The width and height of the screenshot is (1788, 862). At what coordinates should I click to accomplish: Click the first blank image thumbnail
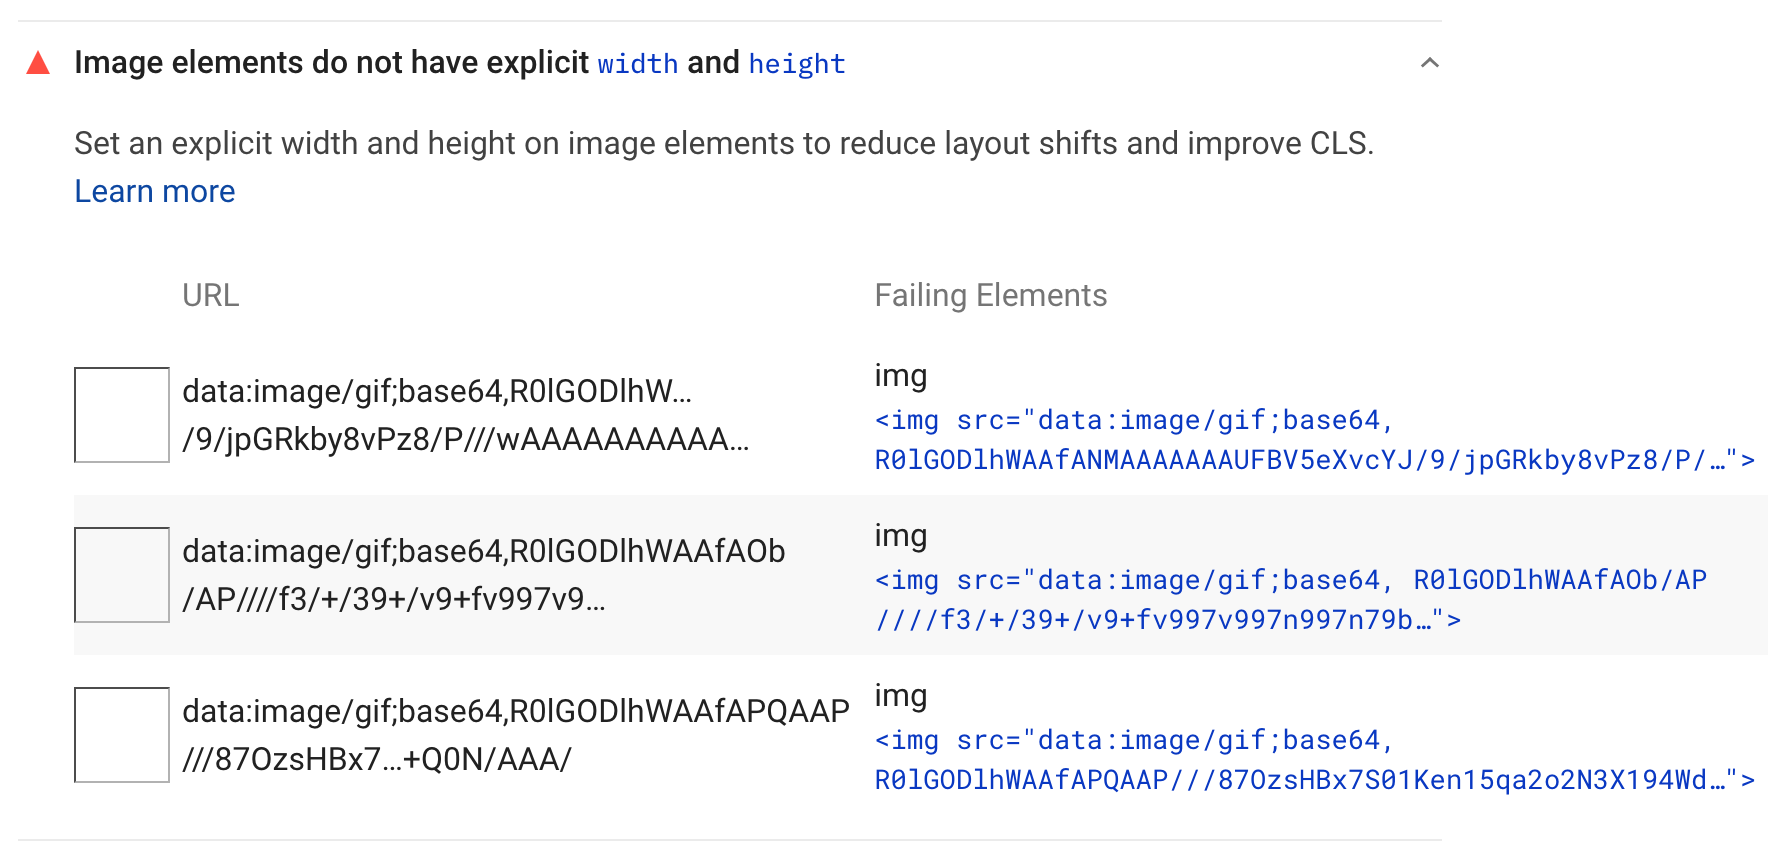[x=122, y=415]
